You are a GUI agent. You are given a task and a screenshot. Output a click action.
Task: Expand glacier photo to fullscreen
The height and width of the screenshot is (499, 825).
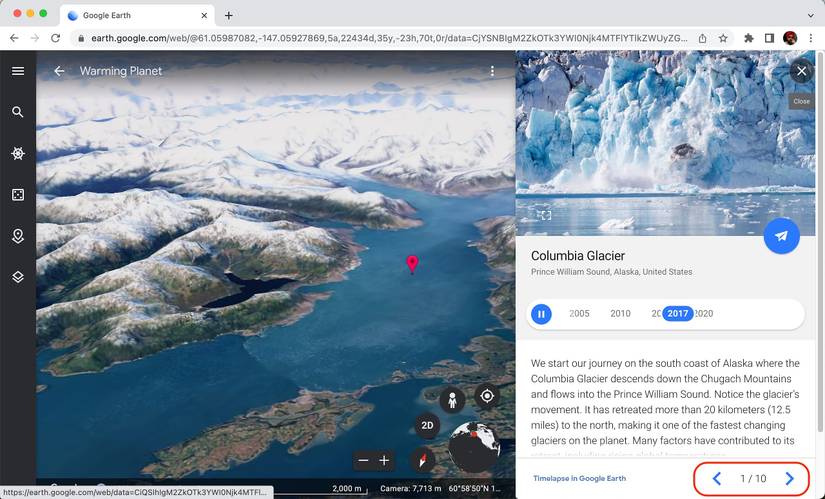pos(546,215)
